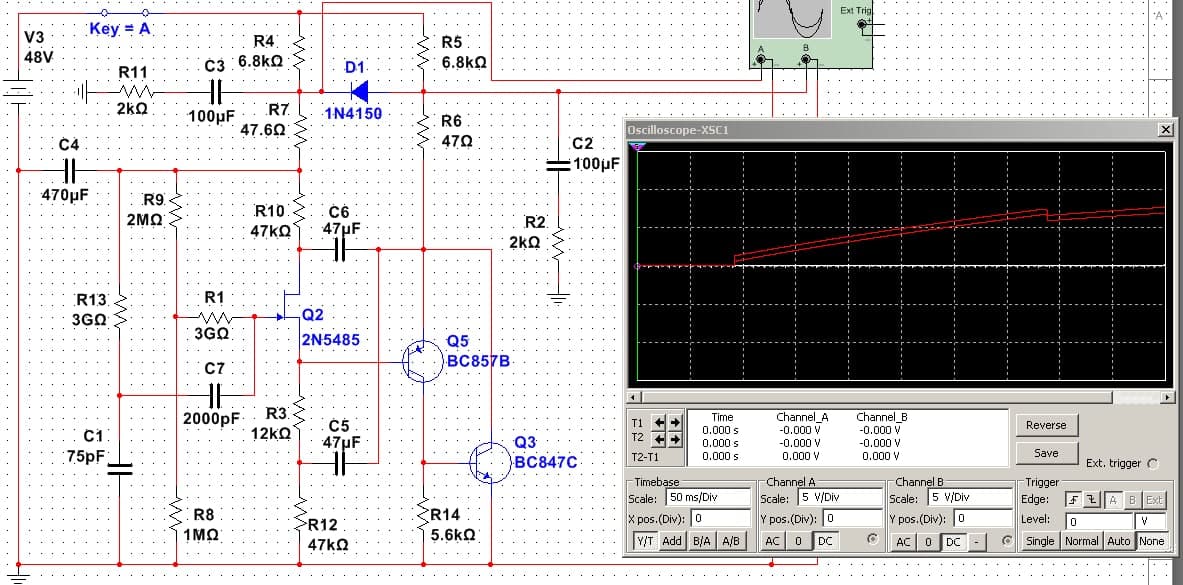
Task: Set timebase mode to B/A
Action: [702, 541]
